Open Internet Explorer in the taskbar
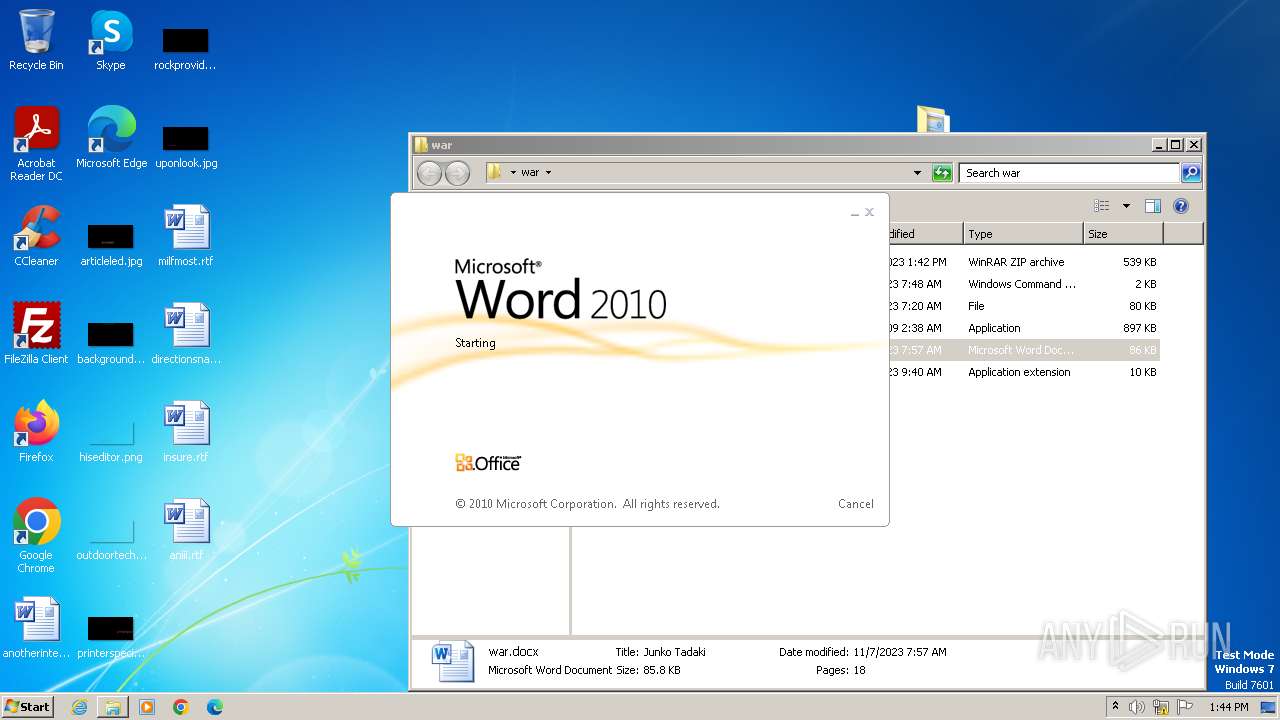The image size is (1280, 720). click(79, 707)
